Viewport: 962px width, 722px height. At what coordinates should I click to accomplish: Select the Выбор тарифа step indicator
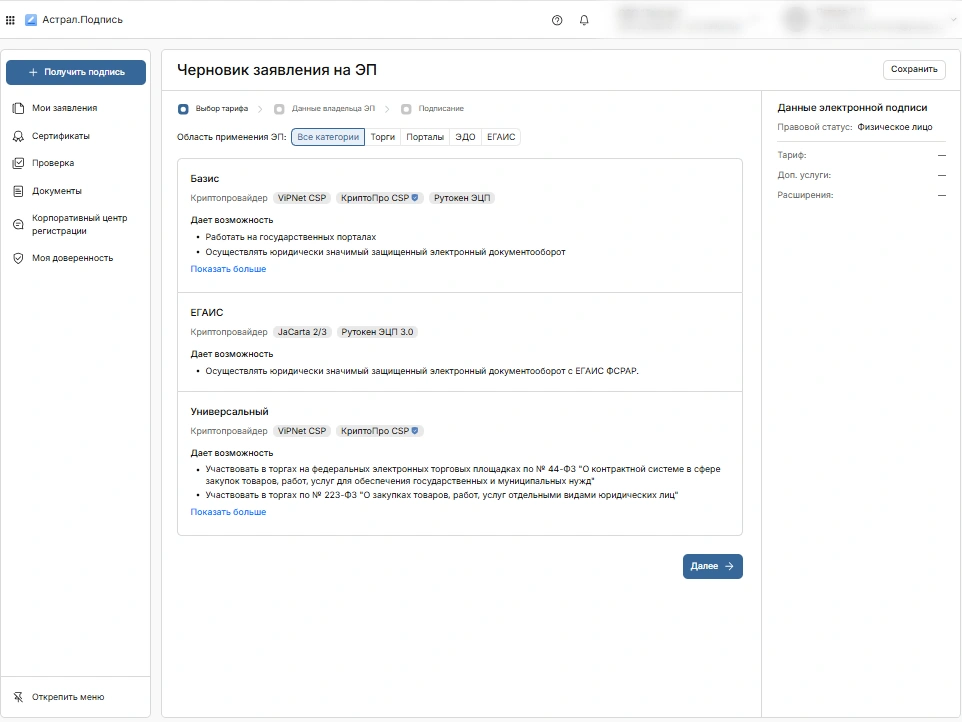pyautogui.click(x=183, y=109)
